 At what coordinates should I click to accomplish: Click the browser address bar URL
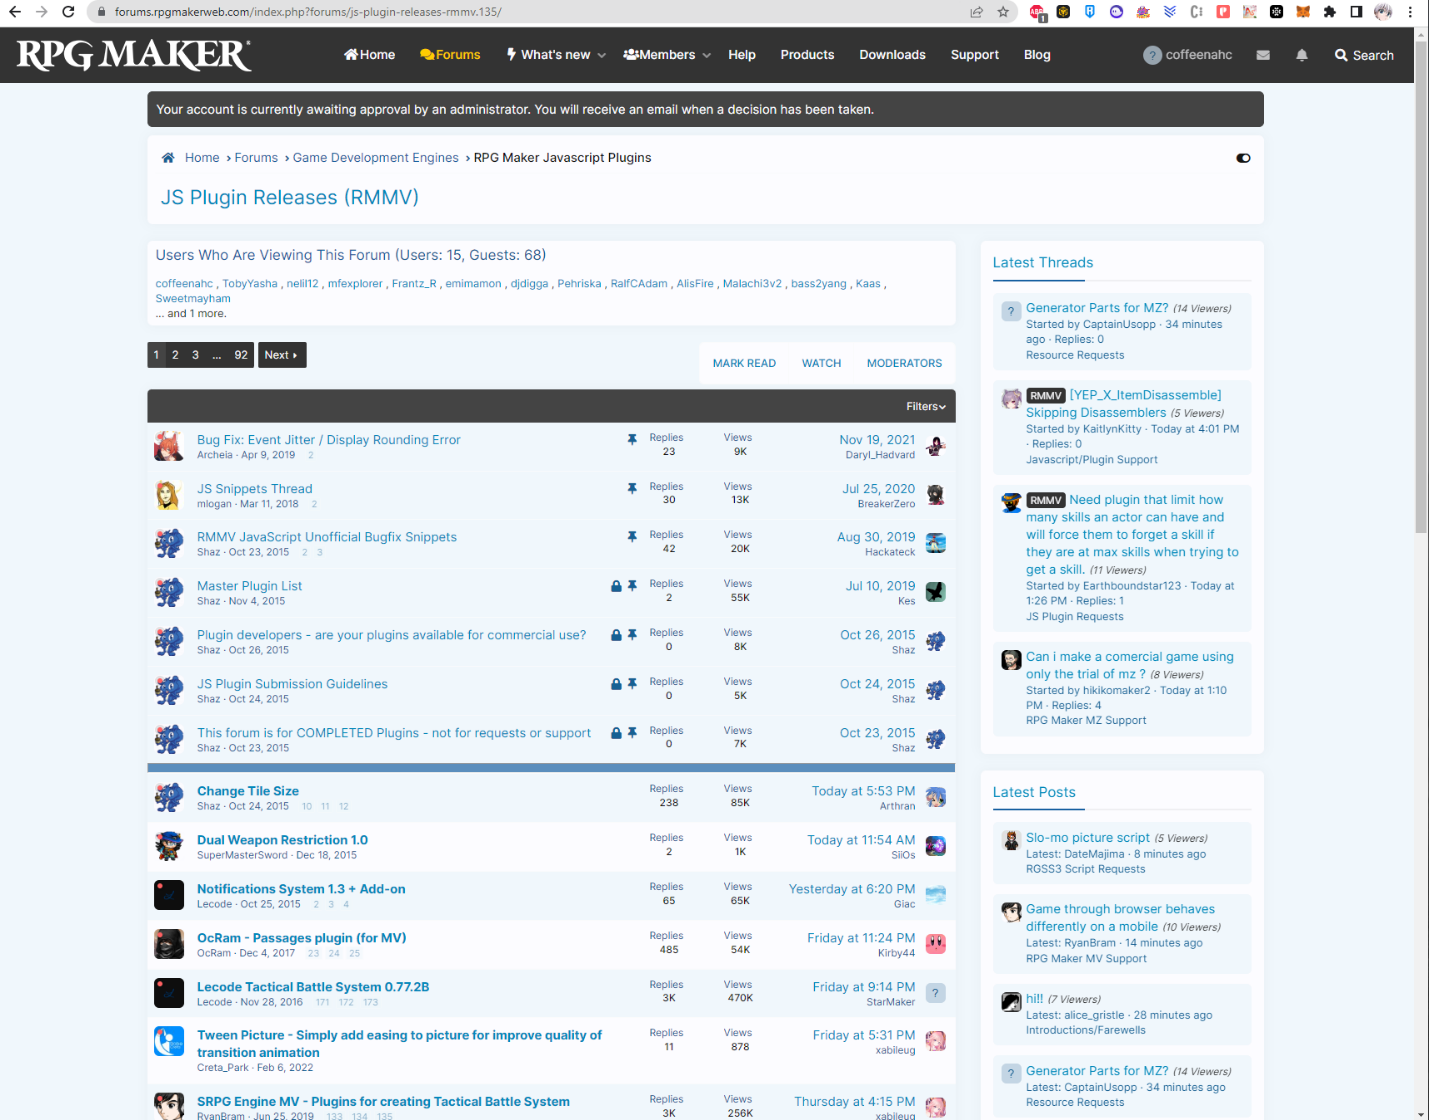[308, 12]
